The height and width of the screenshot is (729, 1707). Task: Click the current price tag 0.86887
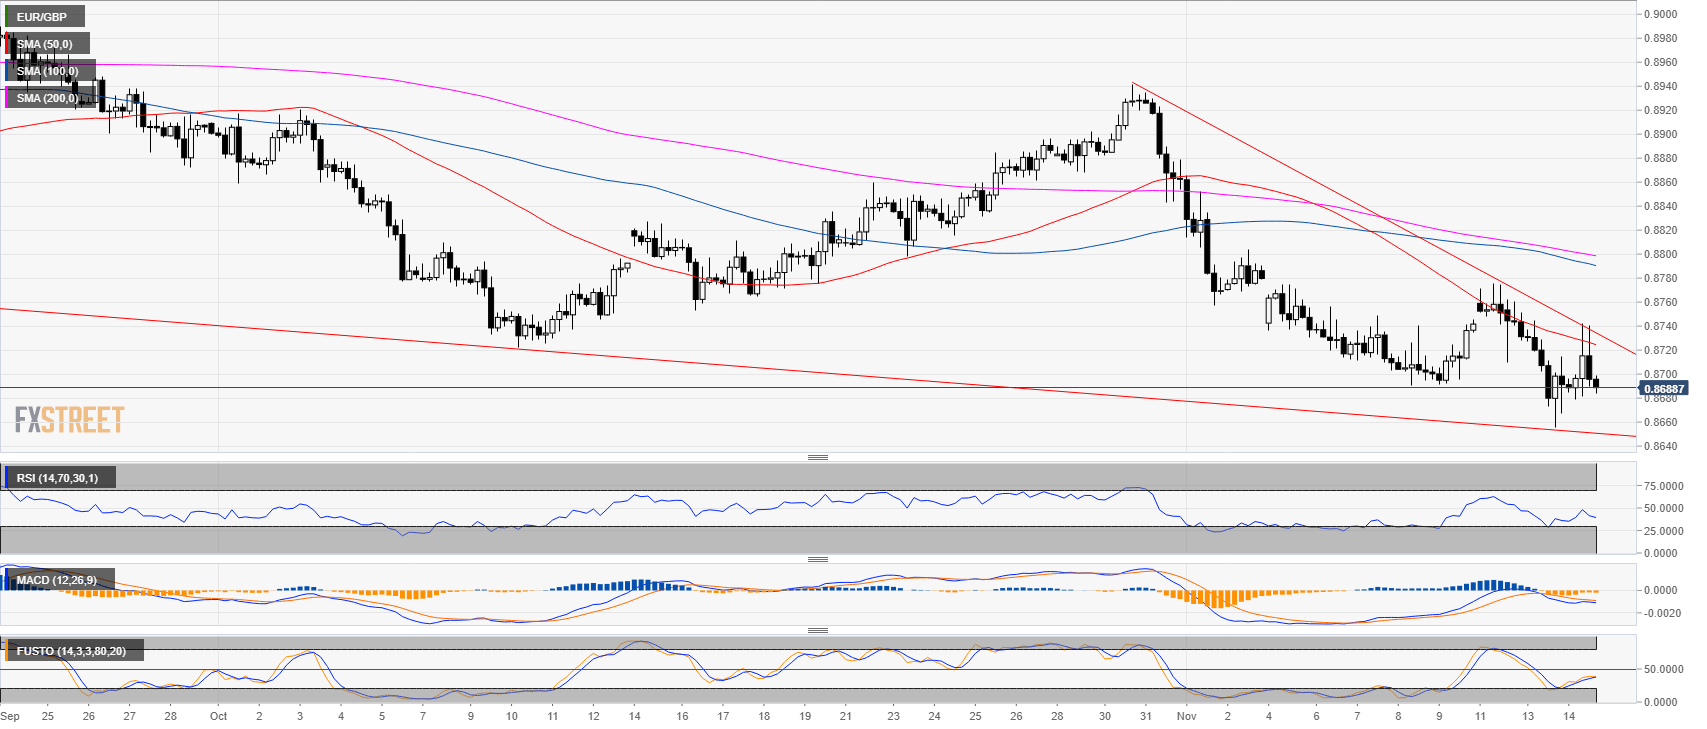pos(1663,388)
